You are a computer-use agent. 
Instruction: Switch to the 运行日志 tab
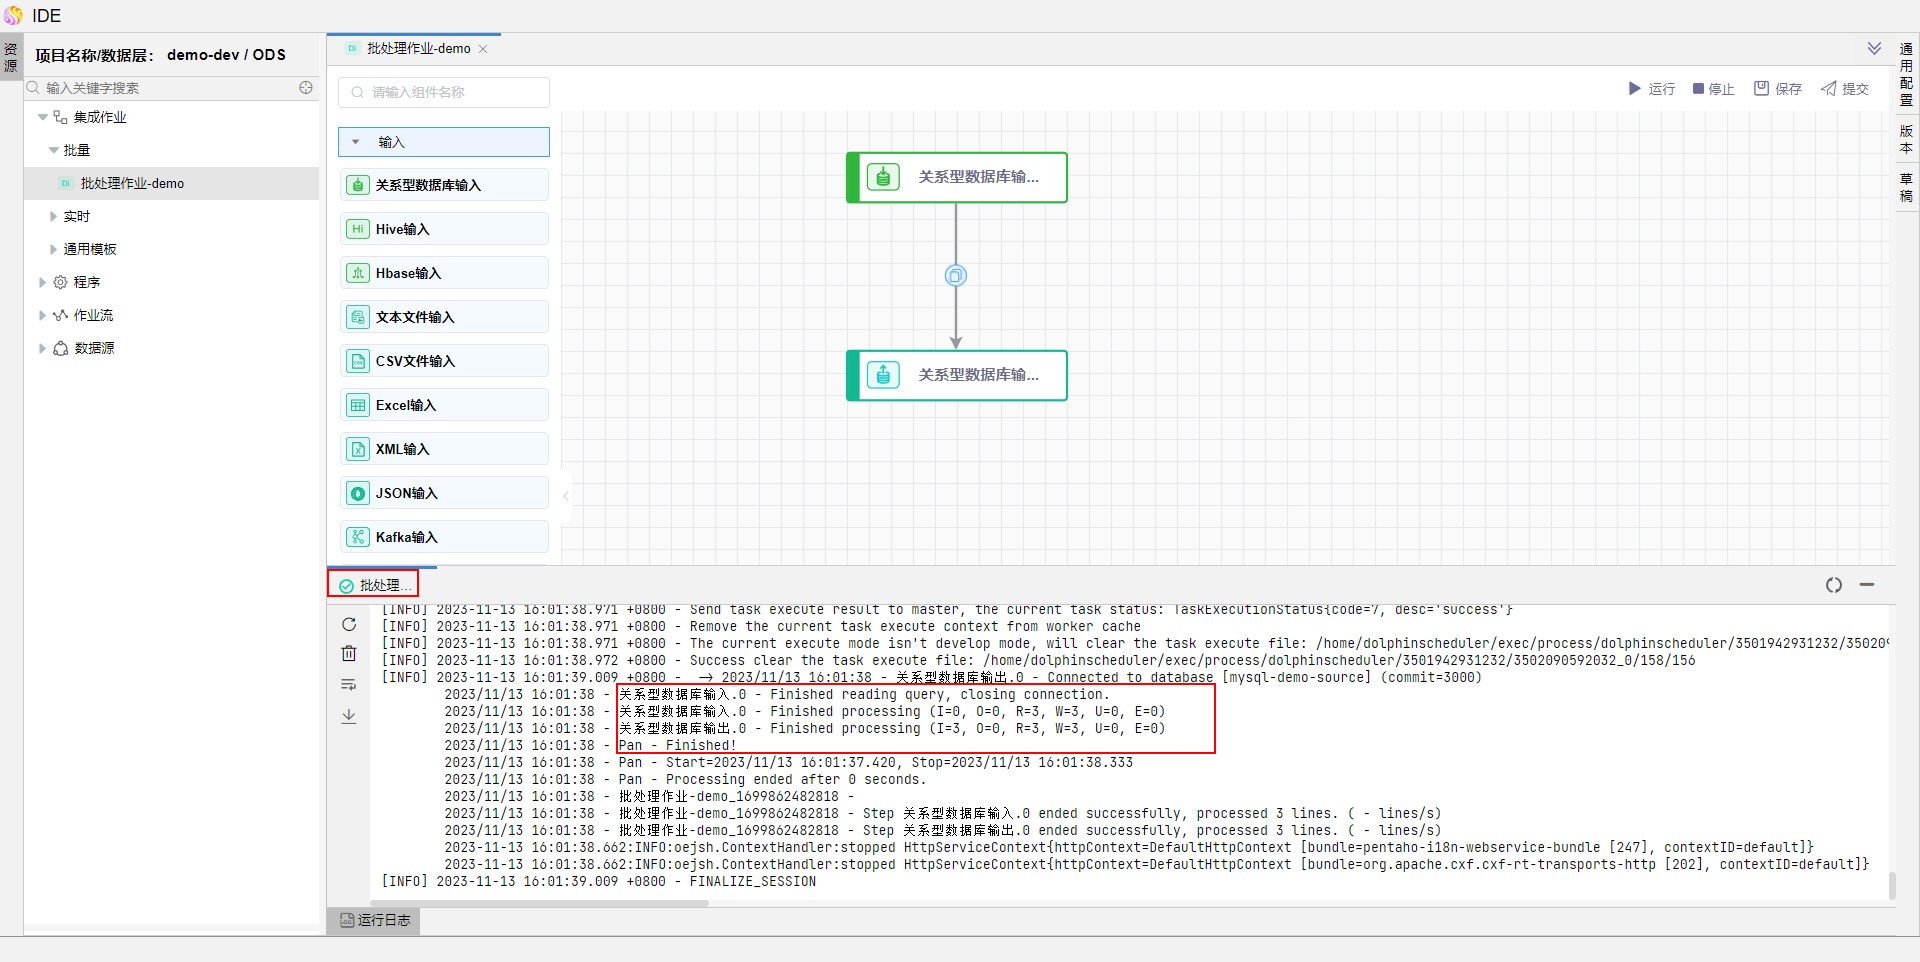[x=374, y=920]
